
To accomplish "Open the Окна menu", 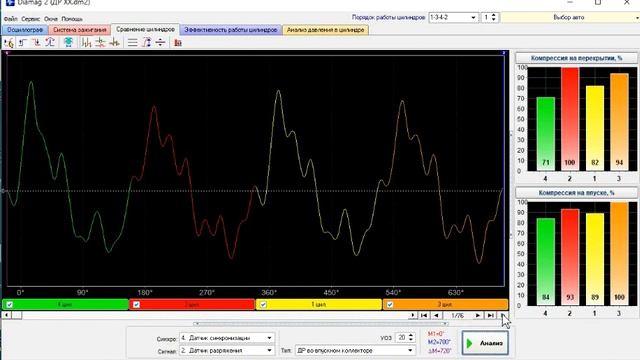I will click(51, 19).
